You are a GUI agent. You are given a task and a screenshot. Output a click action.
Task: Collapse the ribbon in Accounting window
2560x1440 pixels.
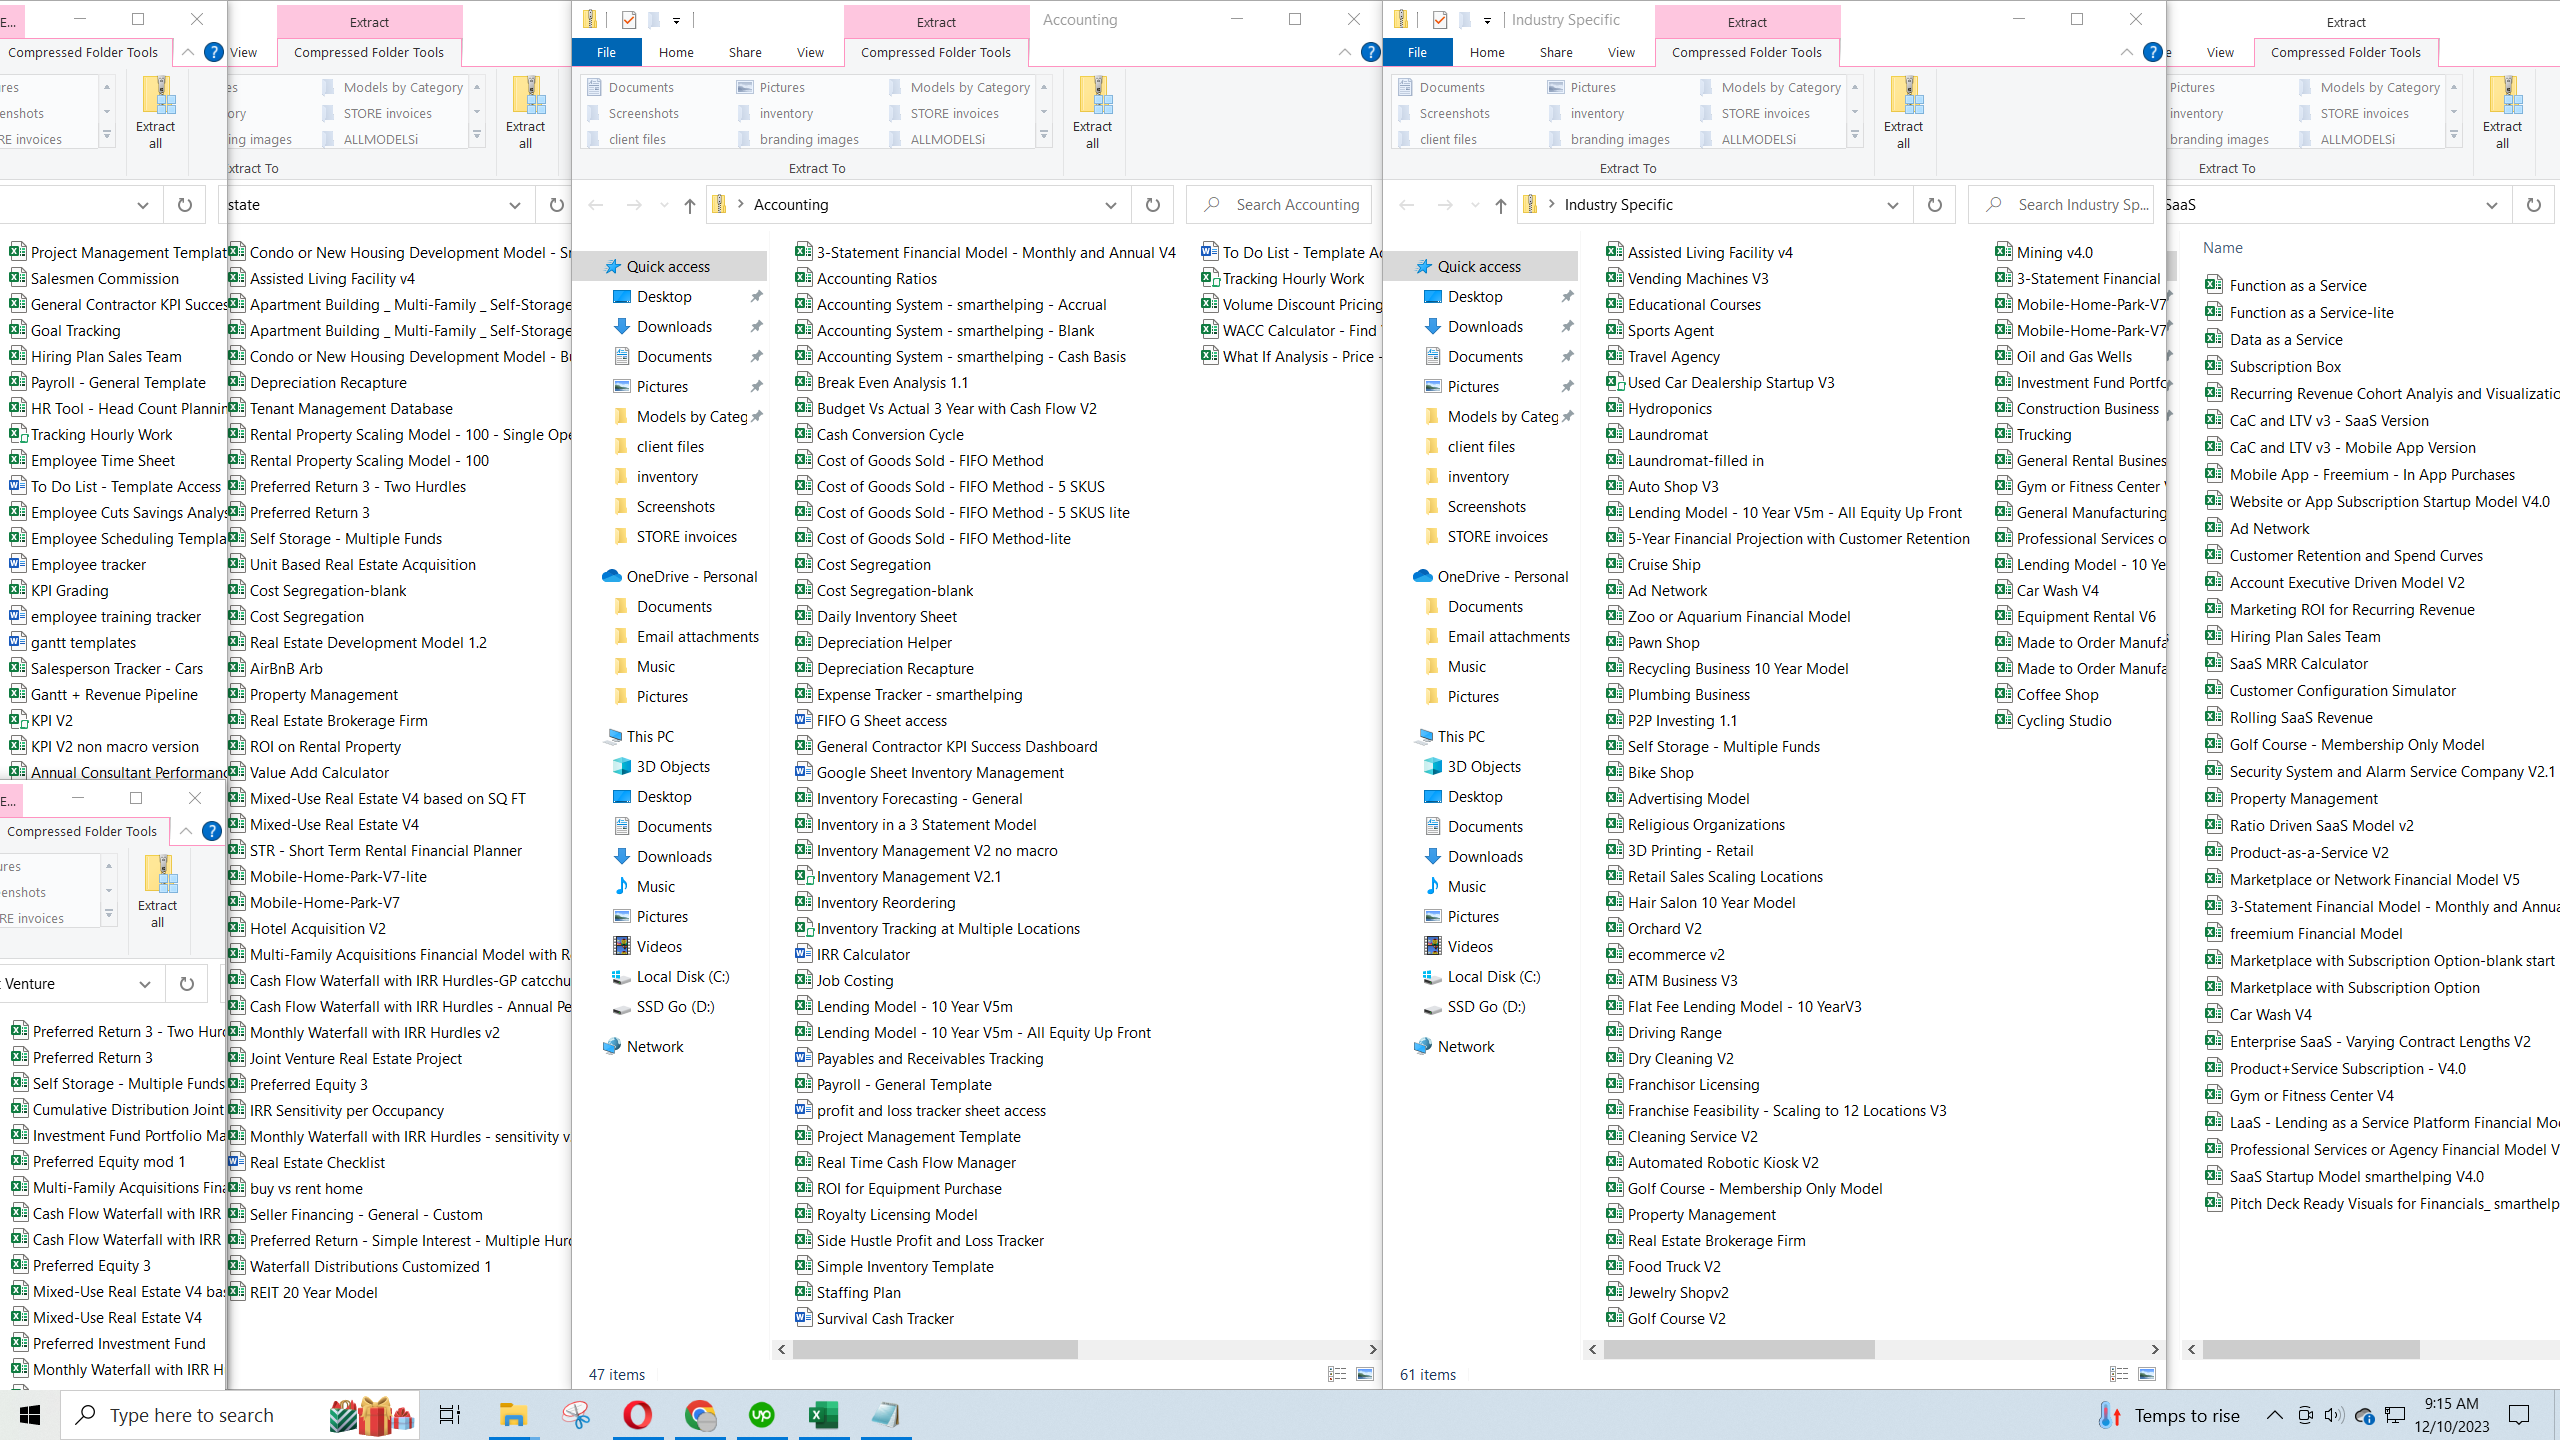1344,52
